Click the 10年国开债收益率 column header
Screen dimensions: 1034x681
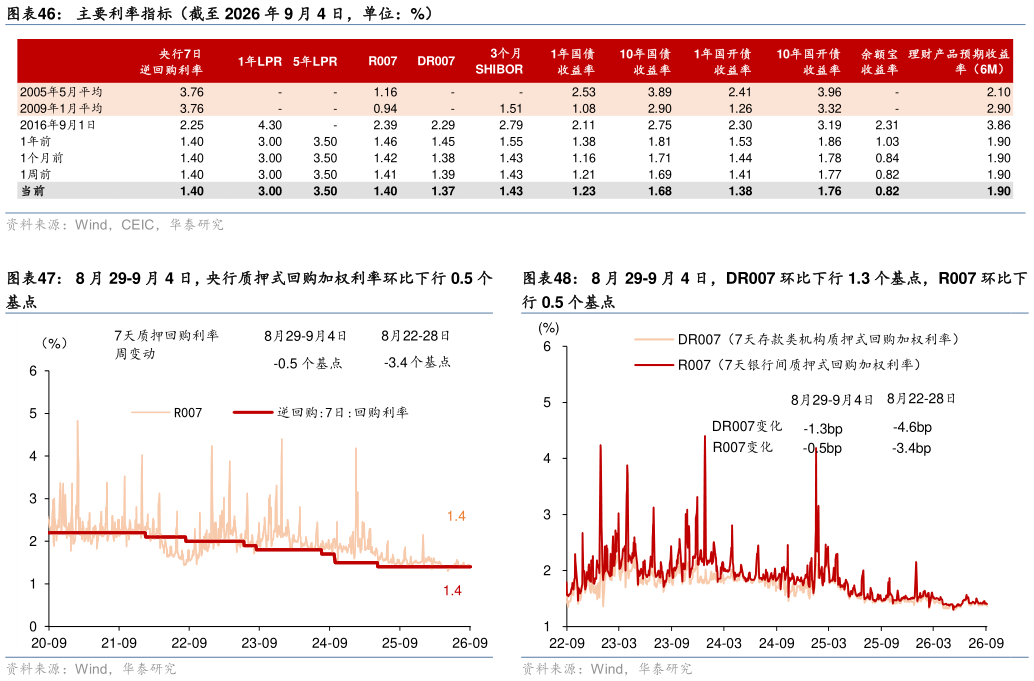pyautogui.click(x=808, y=61)
